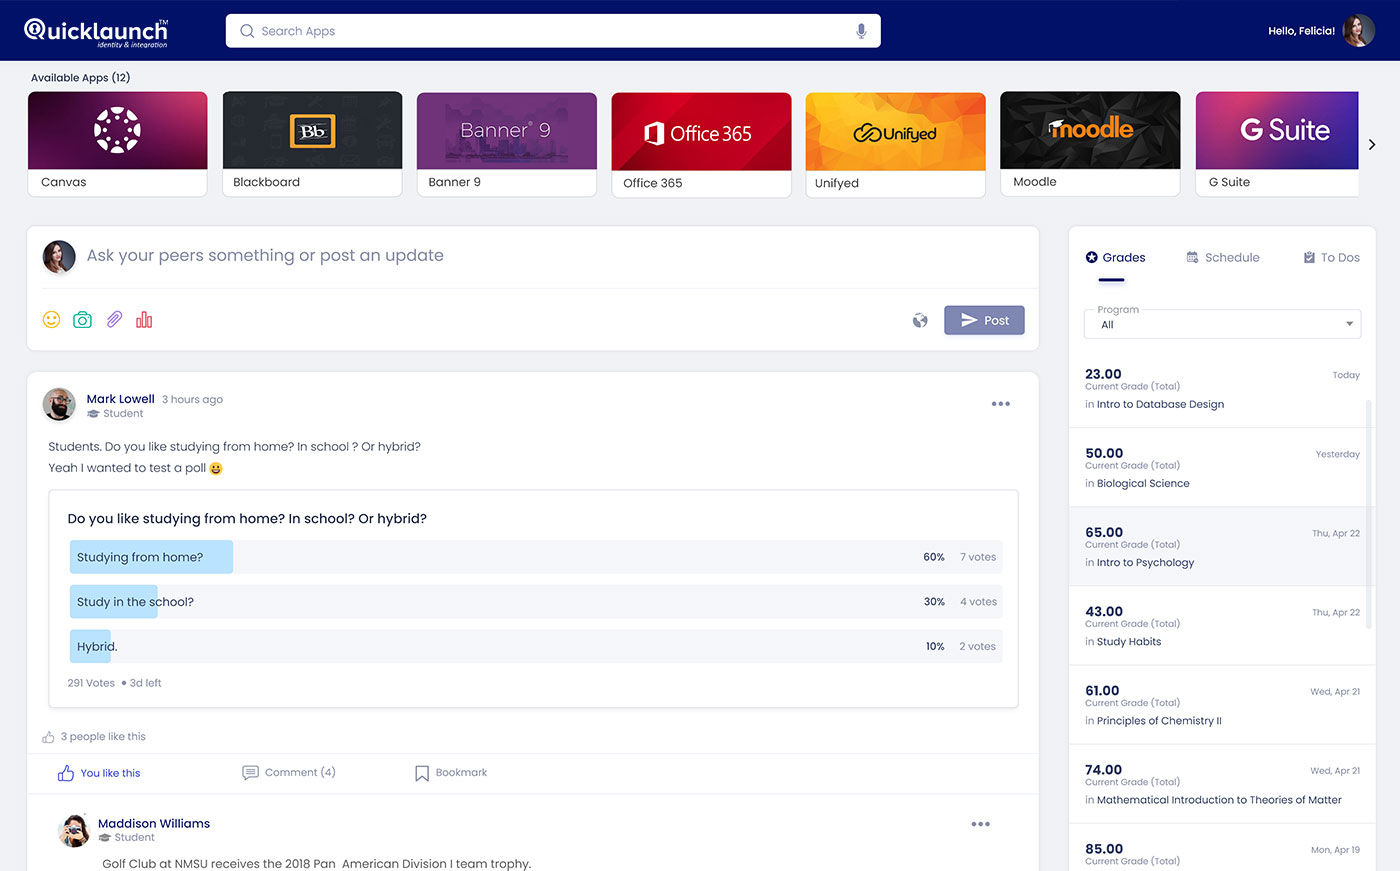
Task: Change post visibility with the globe icon
Action: (920, 321)
